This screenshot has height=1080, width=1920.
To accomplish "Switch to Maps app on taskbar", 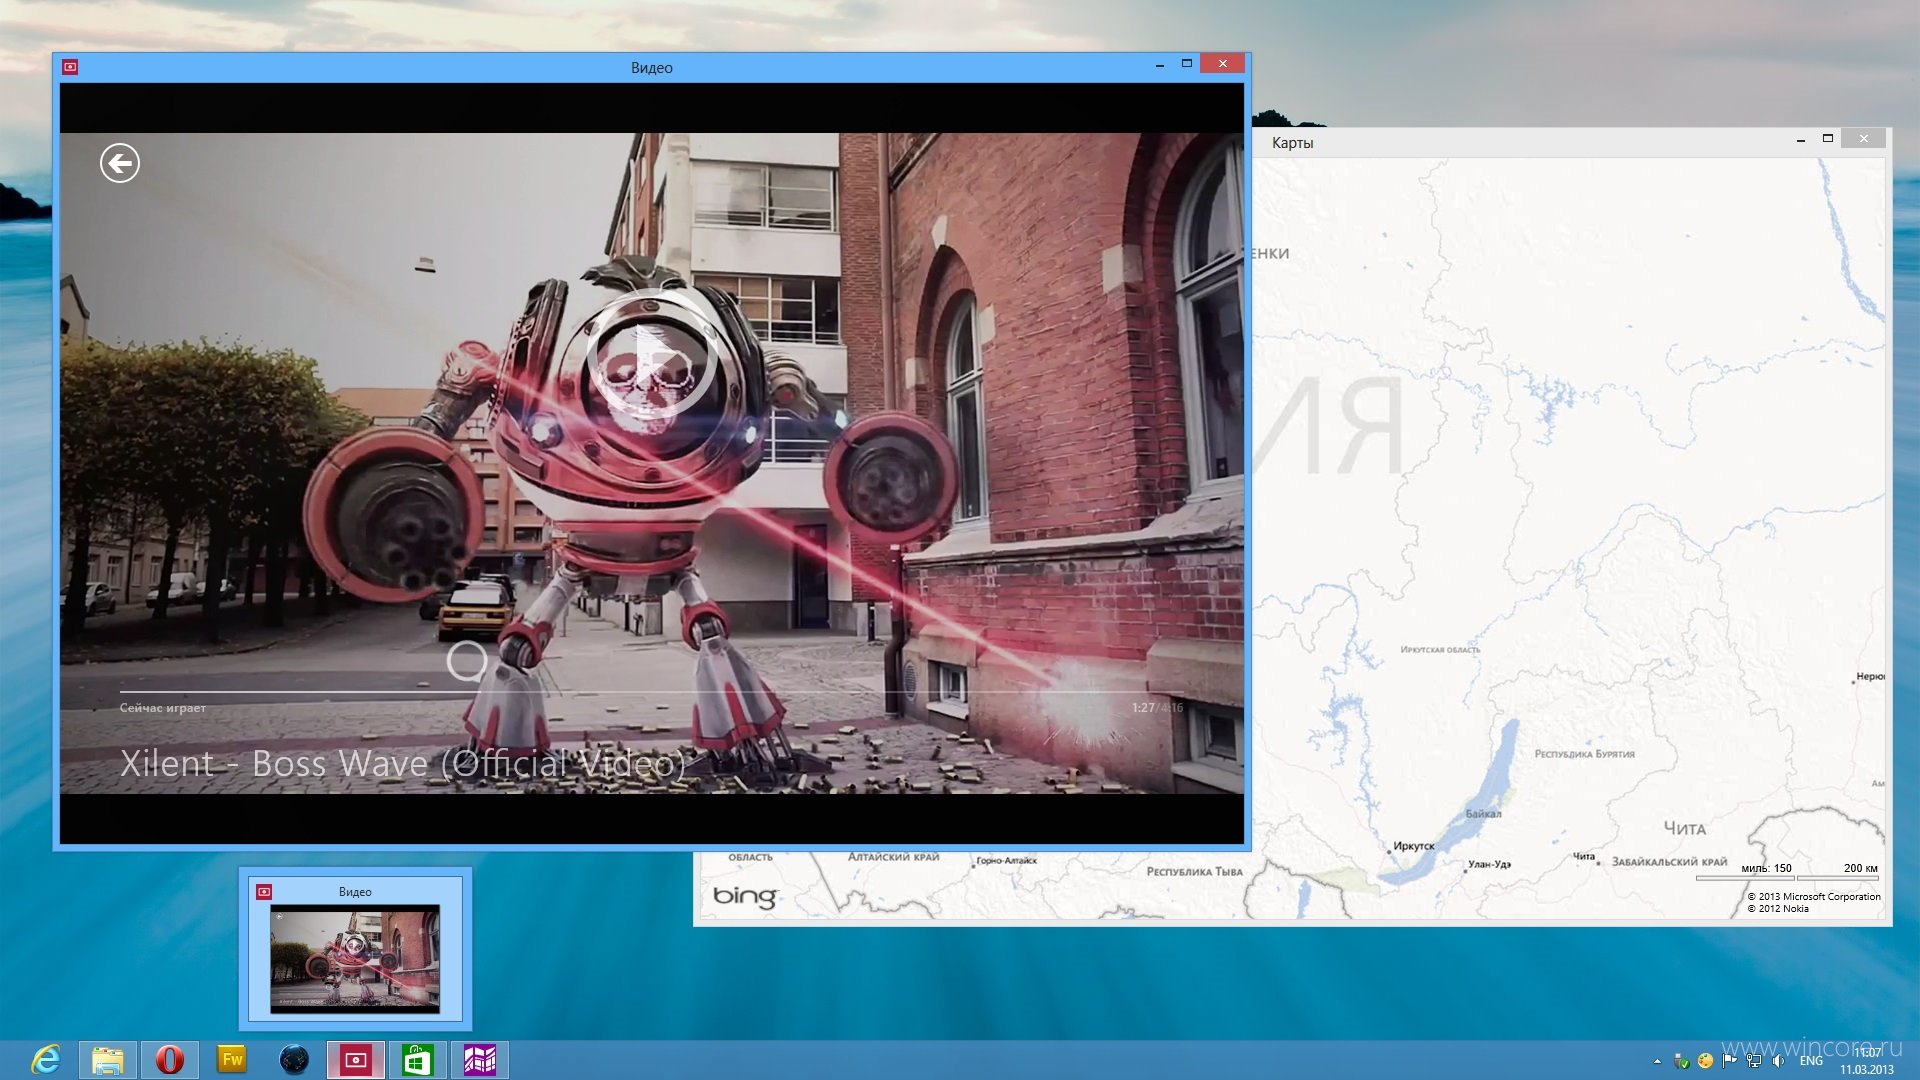I will (x=480, y=1060).
